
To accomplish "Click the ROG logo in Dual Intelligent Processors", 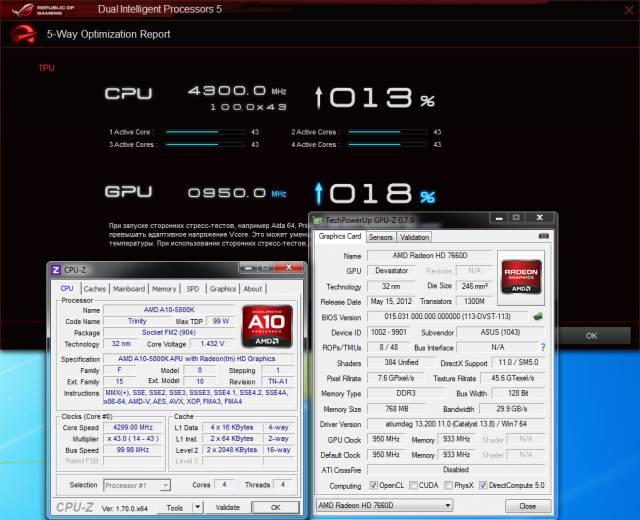I will click(x=23, y=10).
